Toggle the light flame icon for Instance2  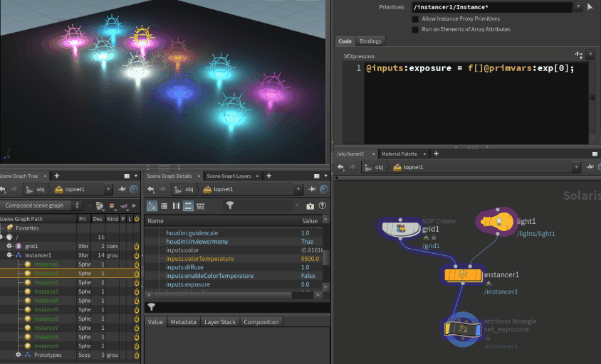[136, 282]
